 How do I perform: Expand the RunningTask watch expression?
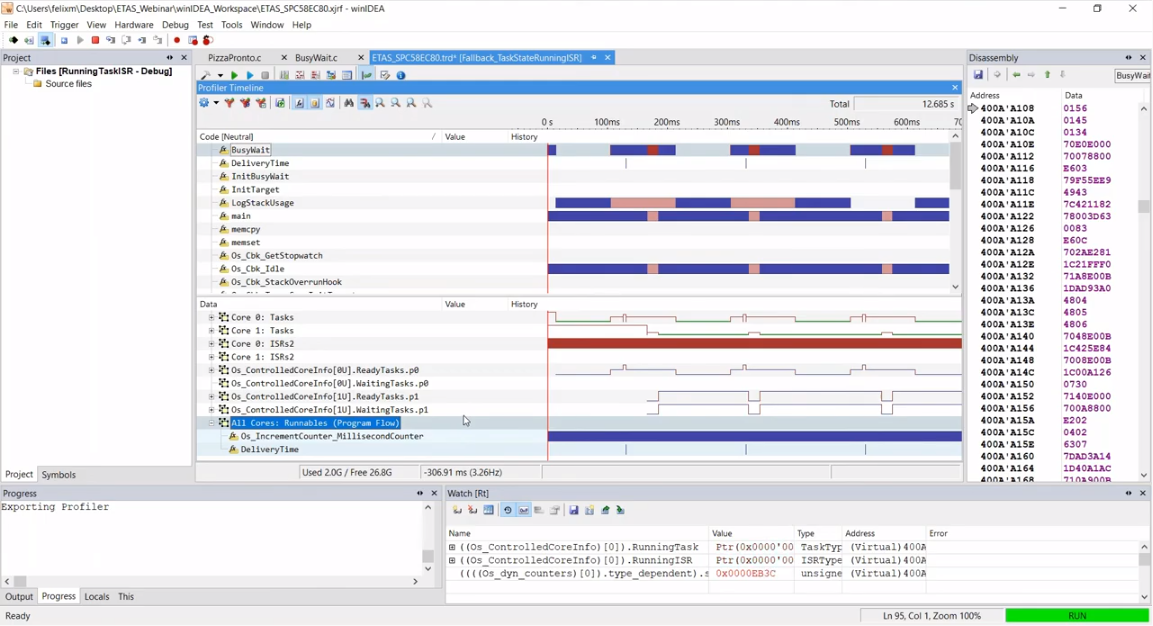[x=452, y=548]
